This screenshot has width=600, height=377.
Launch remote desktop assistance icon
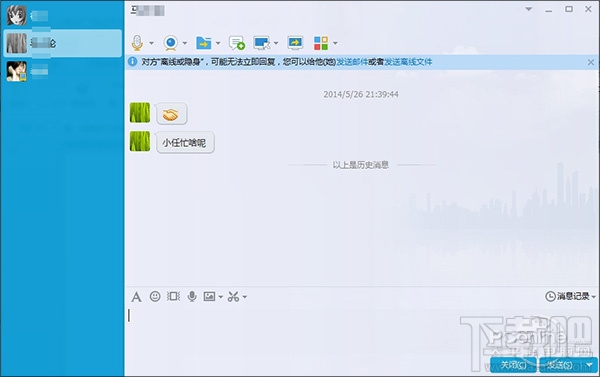262,43
